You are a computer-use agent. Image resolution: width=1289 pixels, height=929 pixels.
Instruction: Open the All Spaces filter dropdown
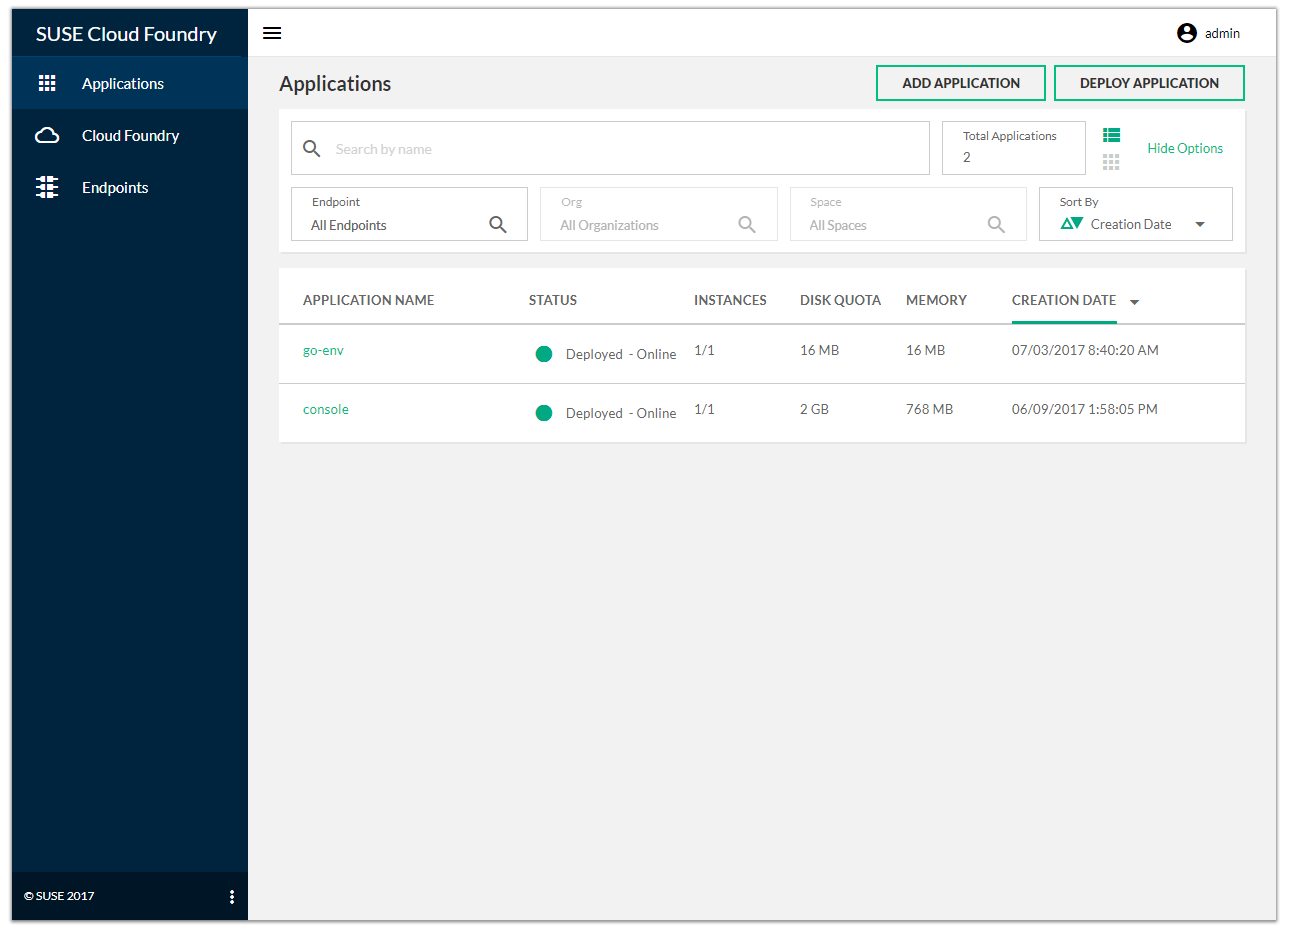(908, 214)
